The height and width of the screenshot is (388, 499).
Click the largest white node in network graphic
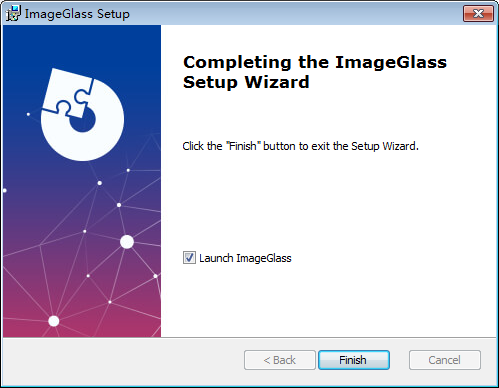[x=127, y=242]
